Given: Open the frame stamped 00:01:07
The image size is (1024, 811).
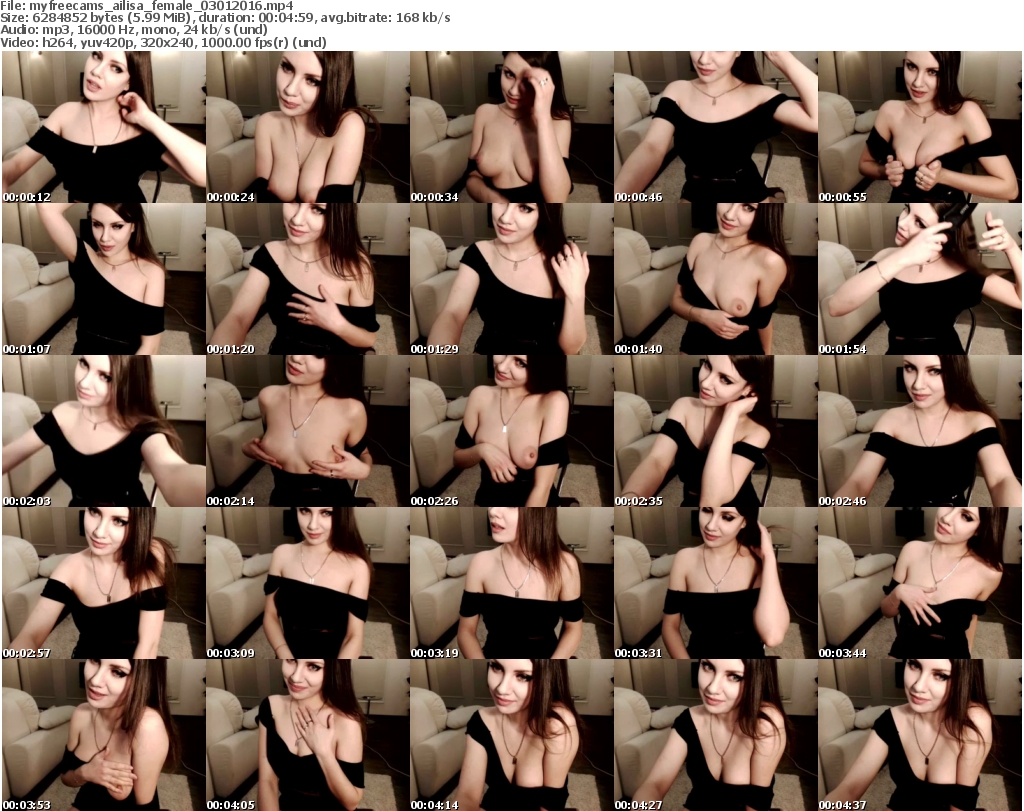Looking at the screenshot, I should 104,279.
